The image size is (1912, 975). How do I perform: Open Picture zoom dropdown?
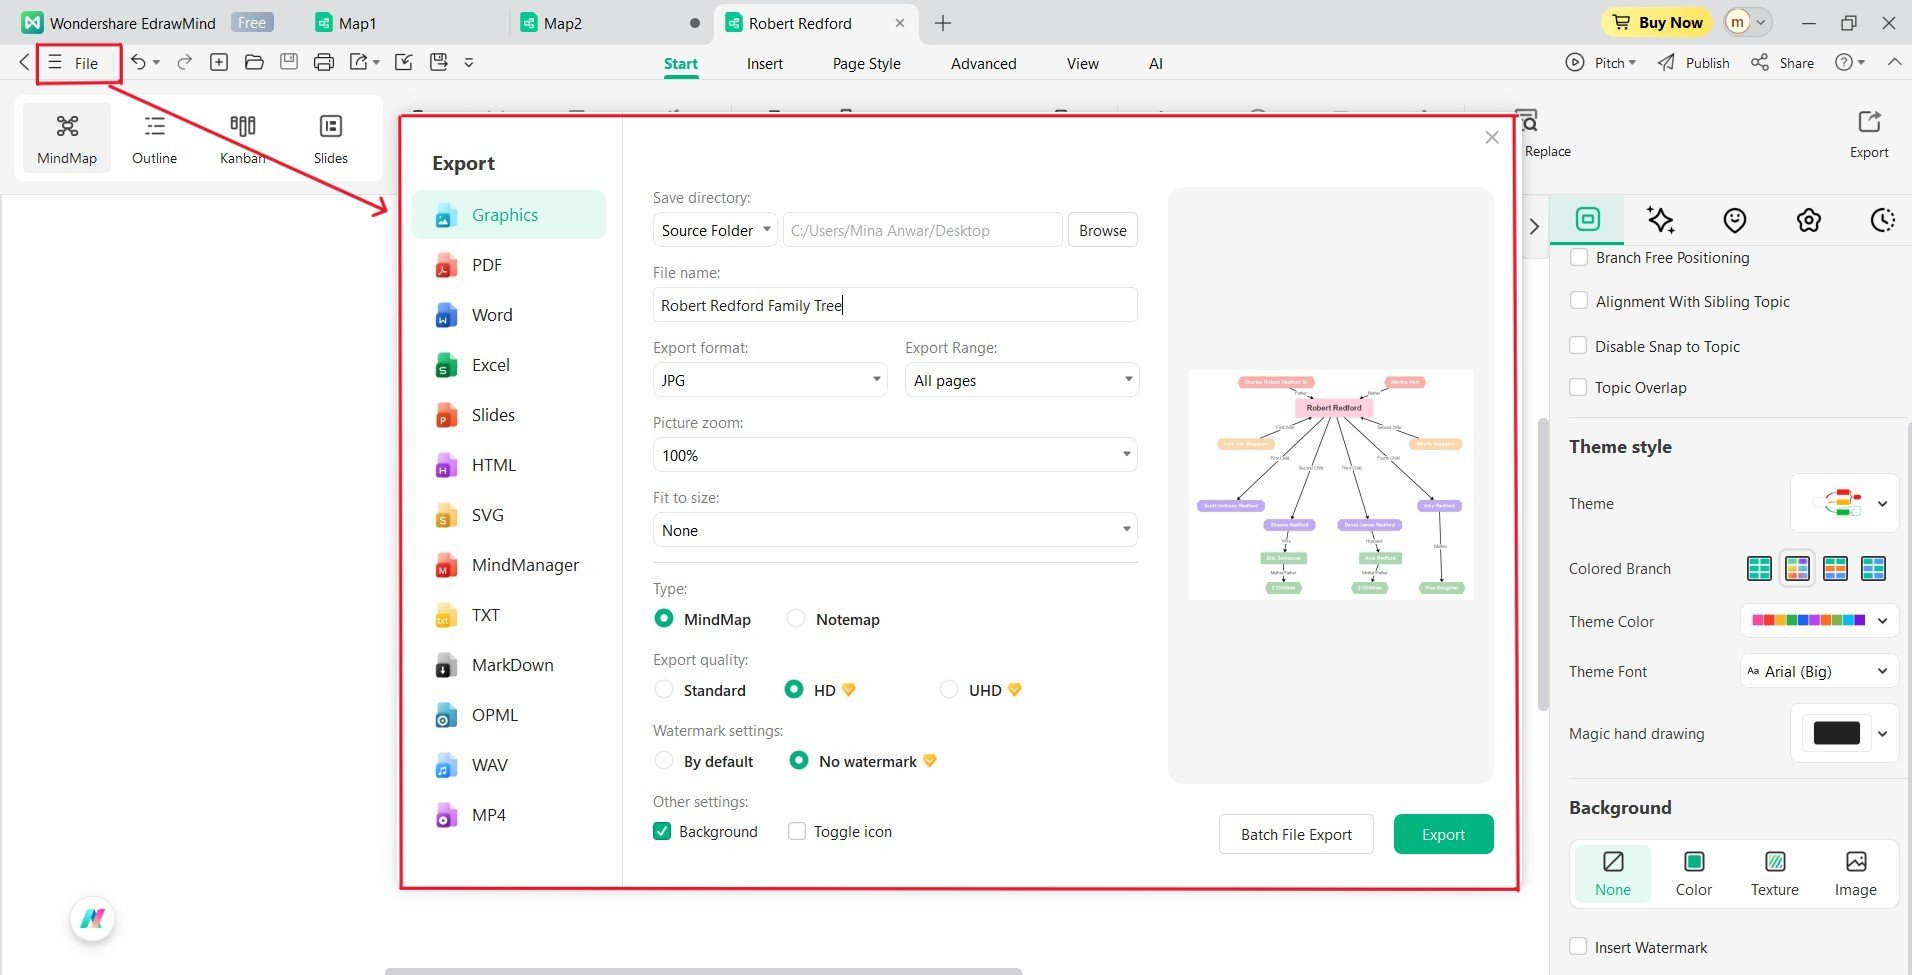click(x=895, y=455)
